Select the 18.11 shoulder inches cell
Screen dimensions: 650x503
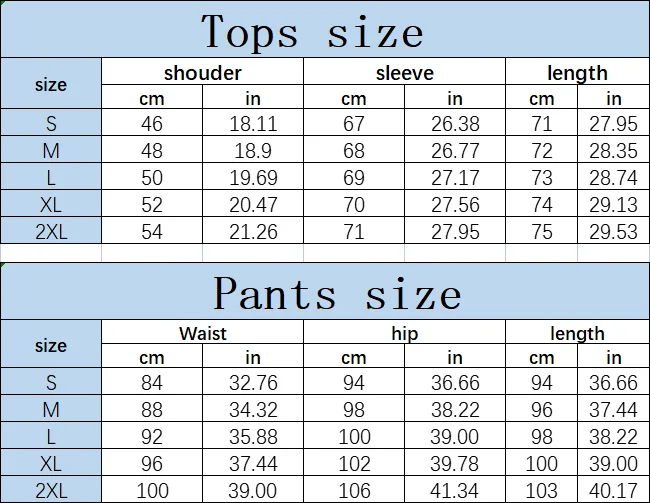coord(253,124)
